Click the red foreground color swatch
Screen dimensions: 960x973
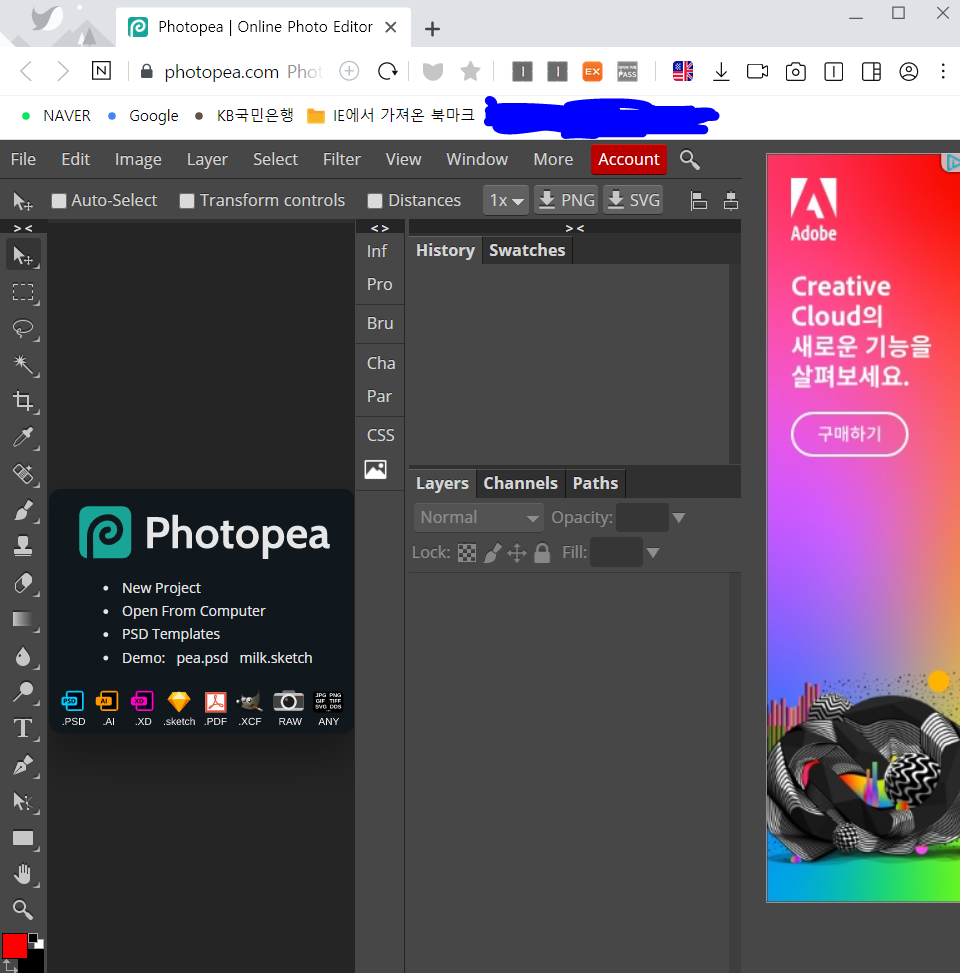14,946
